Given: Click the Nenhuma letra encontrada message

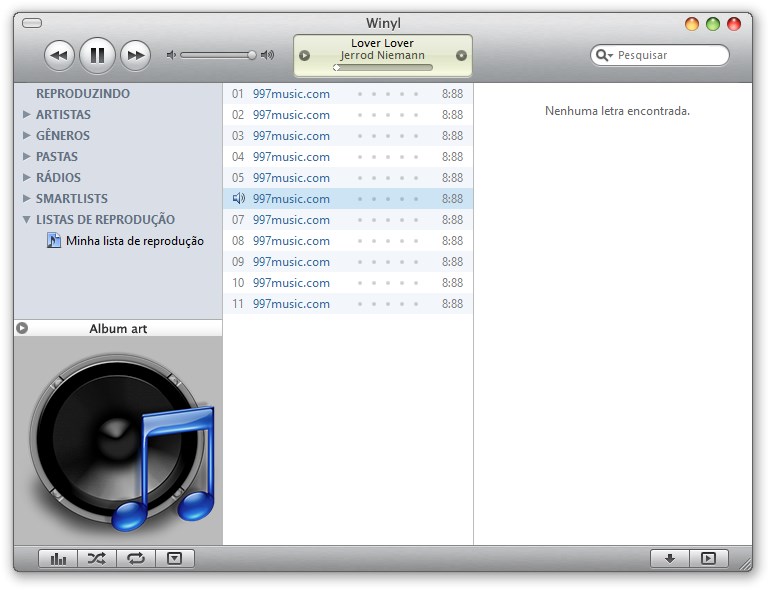Looking at the screenshot, I should pyautogui.click(x=617, y=111).
